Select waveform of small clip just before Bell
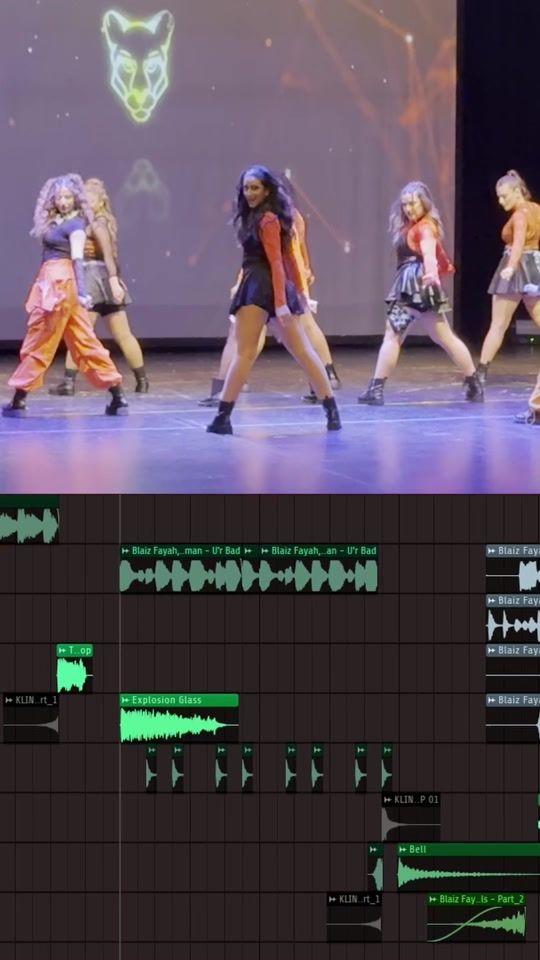 pyautogui.click(x=376, y=874)
